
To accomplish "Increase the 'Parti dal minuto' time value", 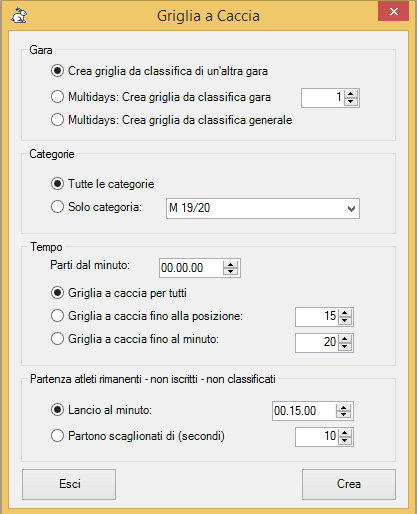I will [x=230, y=264].
